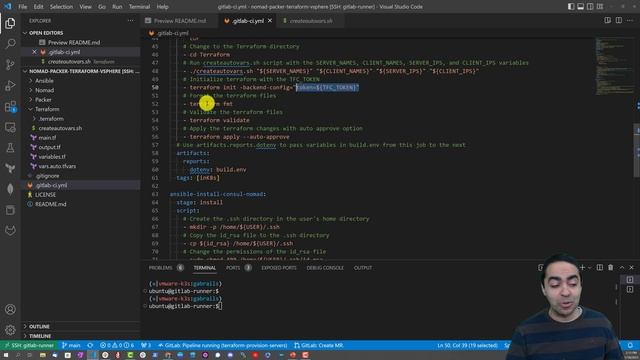This screenshot has height=360, width=640.
Task: Click the main branch status item
Action: (x=71, y=345)
